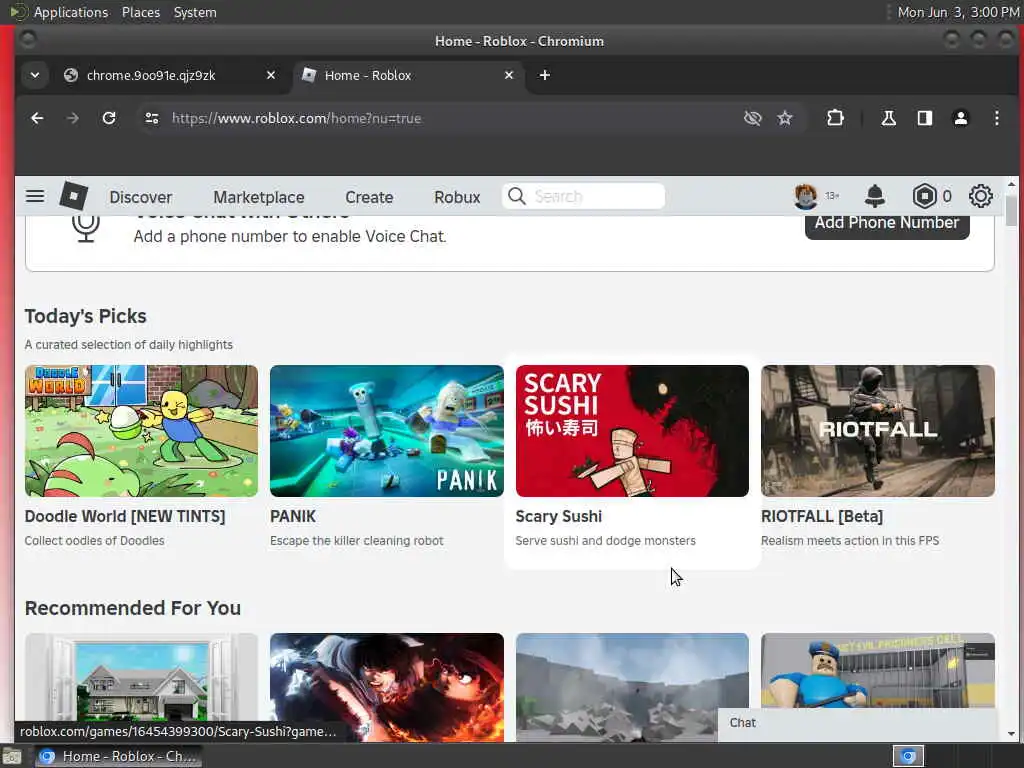Viewport: 1024px width, 768px height.
Task: Click the Add Phone Number button
Action: [887, 223]
